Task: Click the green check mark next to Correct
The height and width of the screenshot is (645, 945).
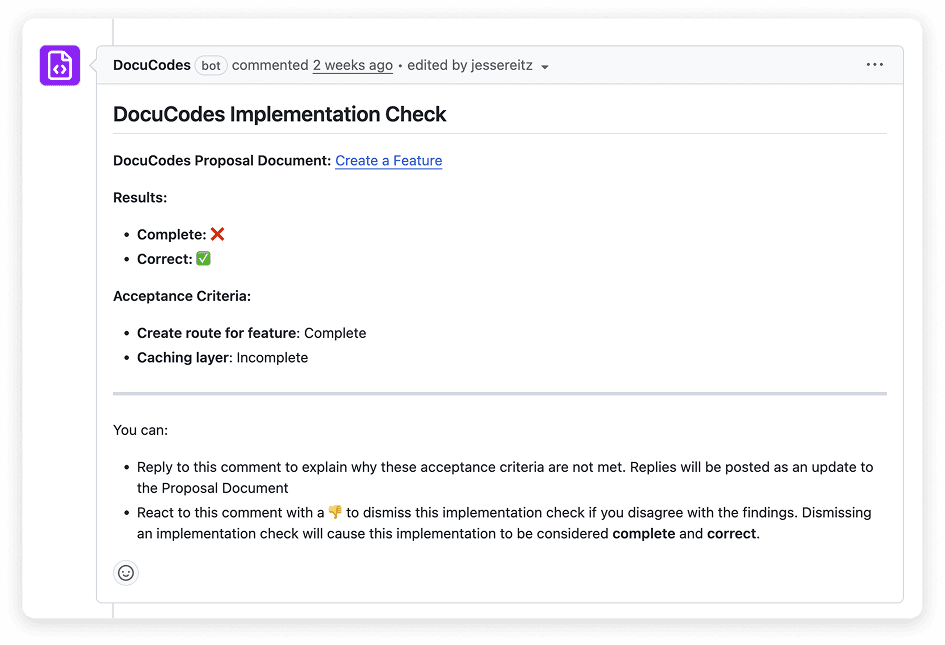Action: (203, 258)
